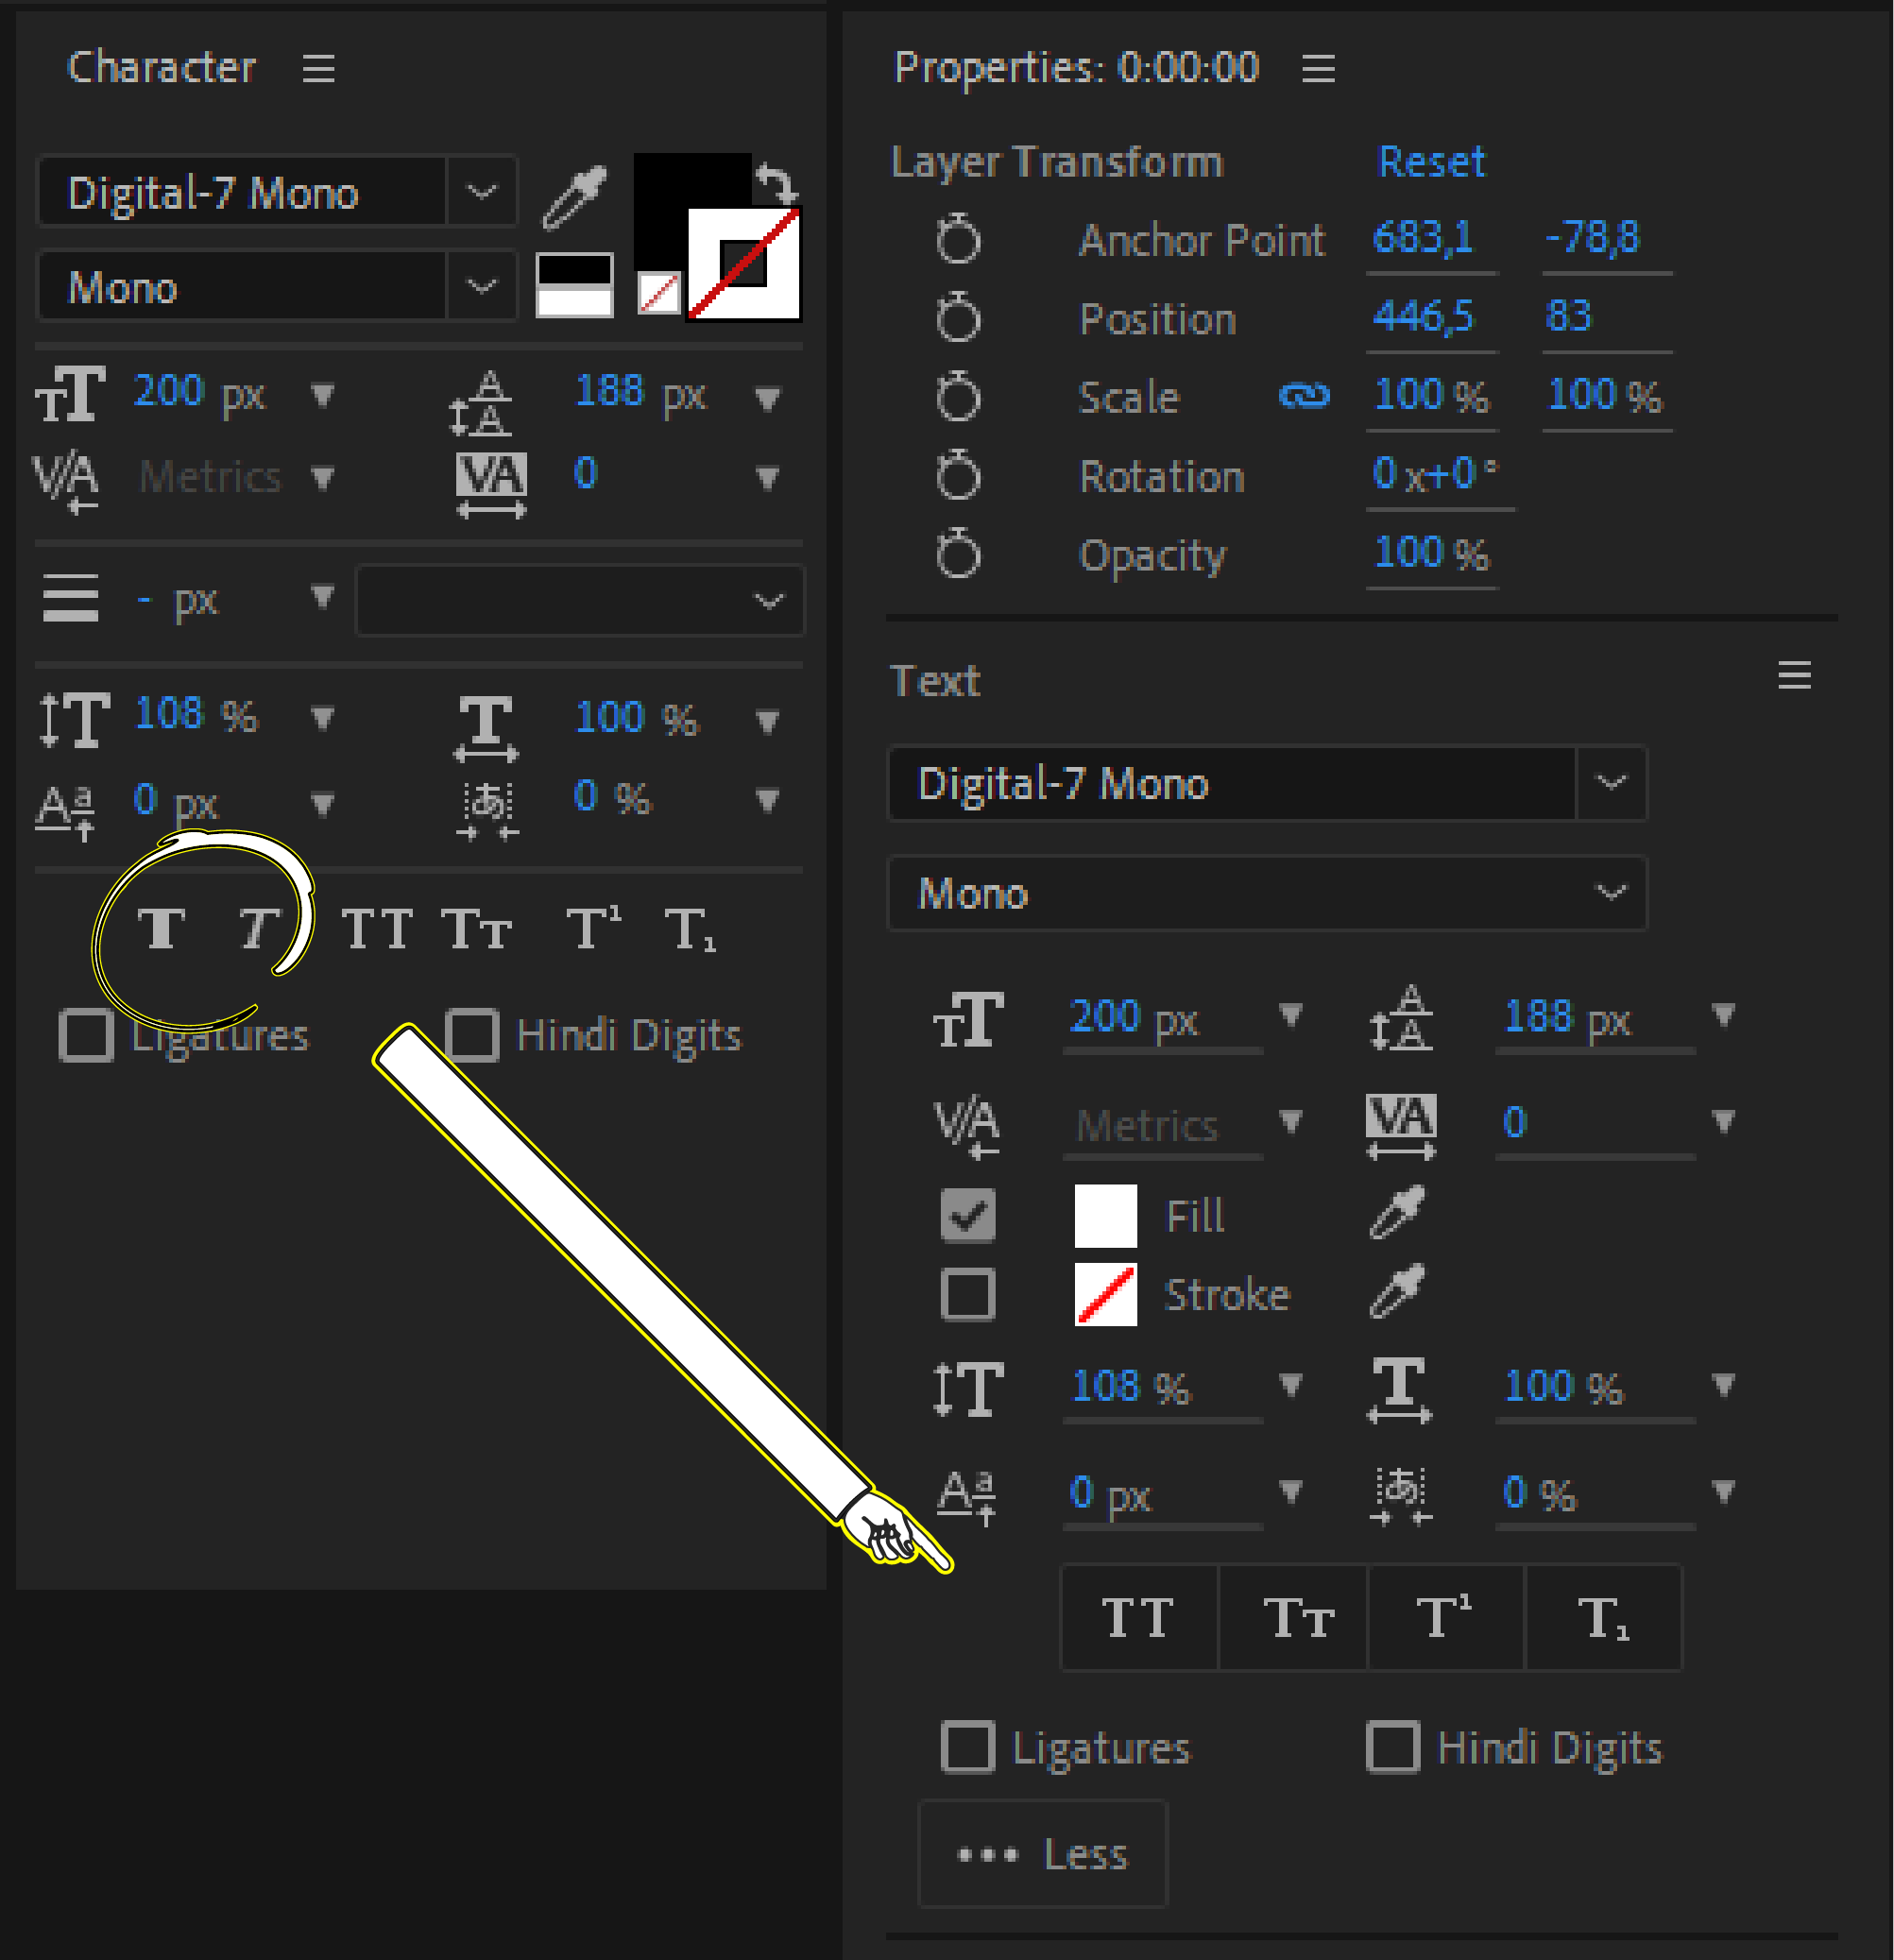Toggle Small Caps in the Properties Text section

pyautogui.click(x=1293, y=1618)
